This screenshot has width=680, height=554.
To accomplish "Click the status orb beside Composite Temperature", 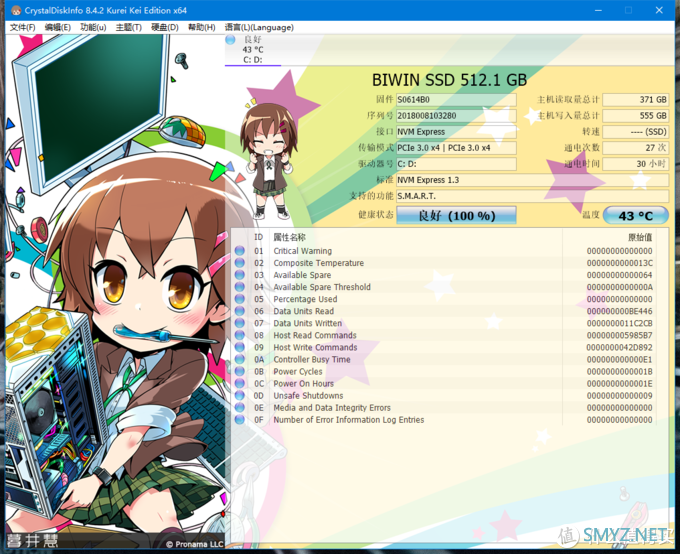I will click(240, 263).
